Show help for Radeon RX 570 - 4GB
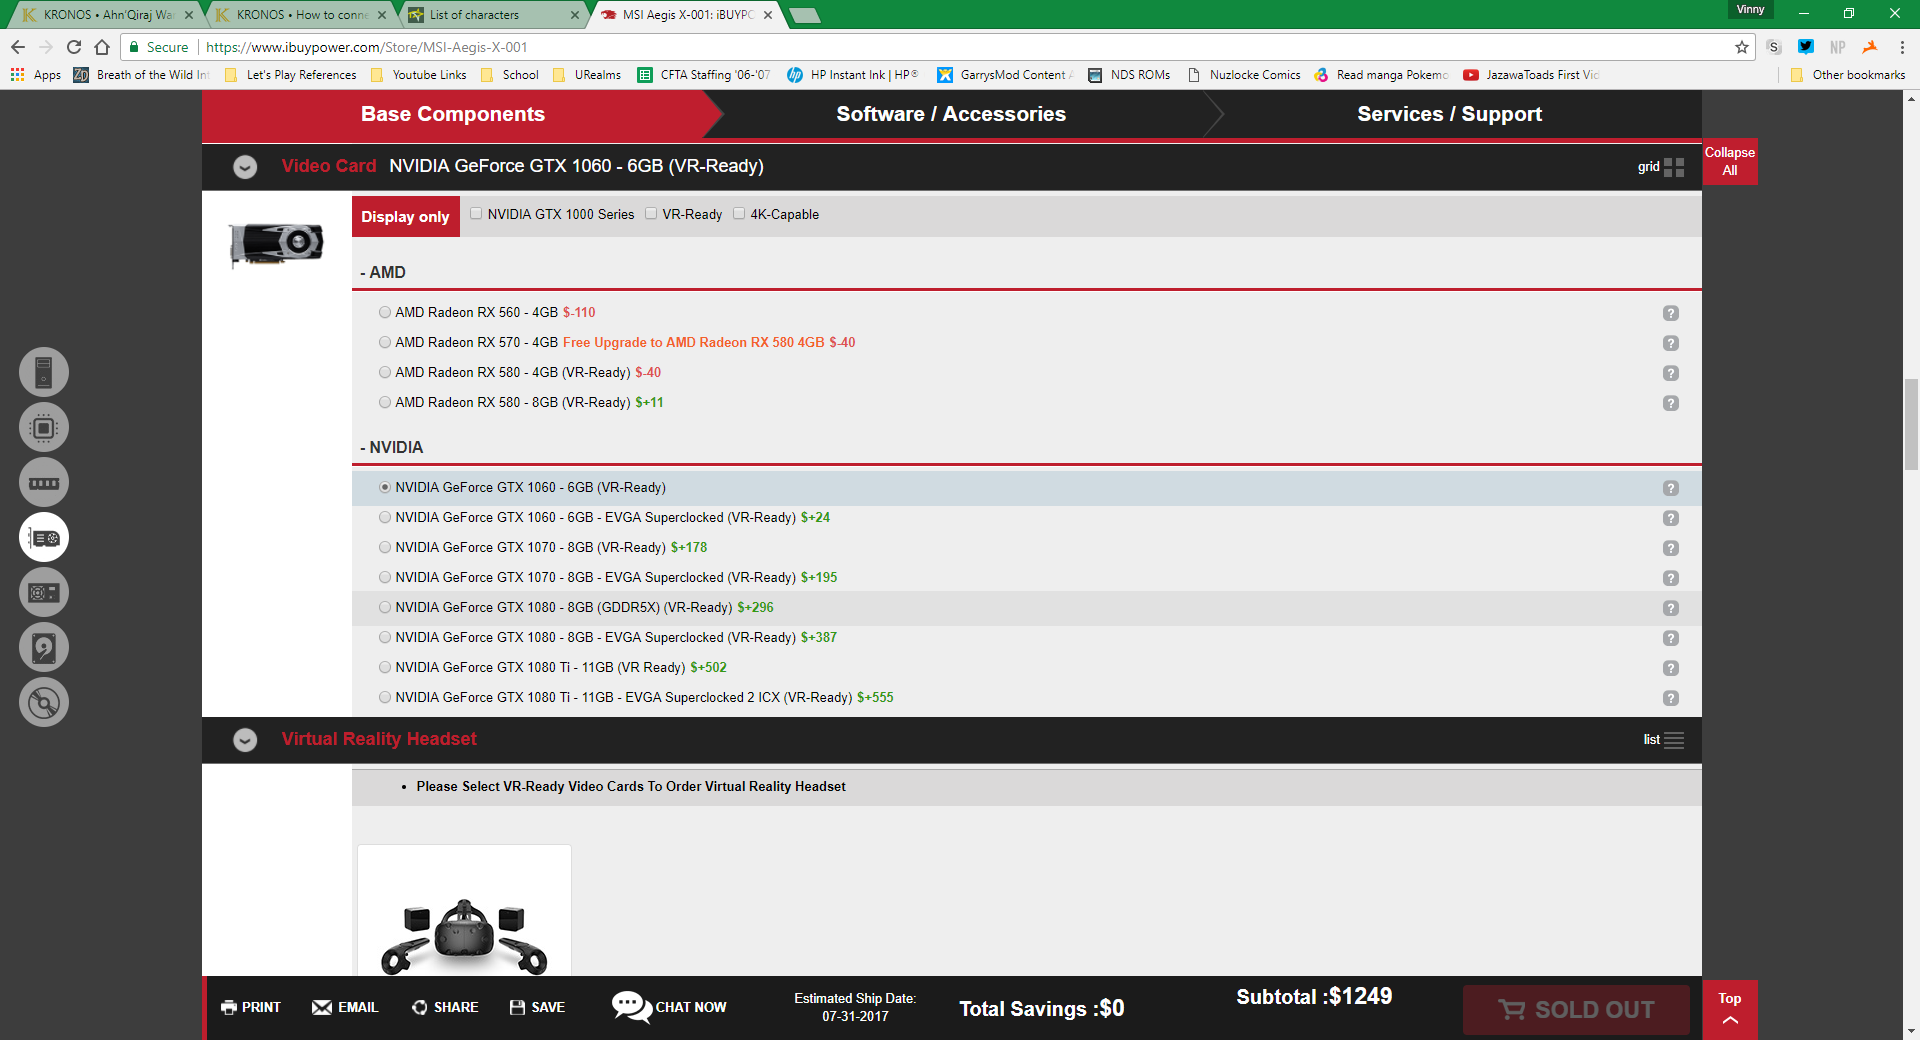Image resolution: width=1920 pixels, height=1040 pixels. [1671, 343]
